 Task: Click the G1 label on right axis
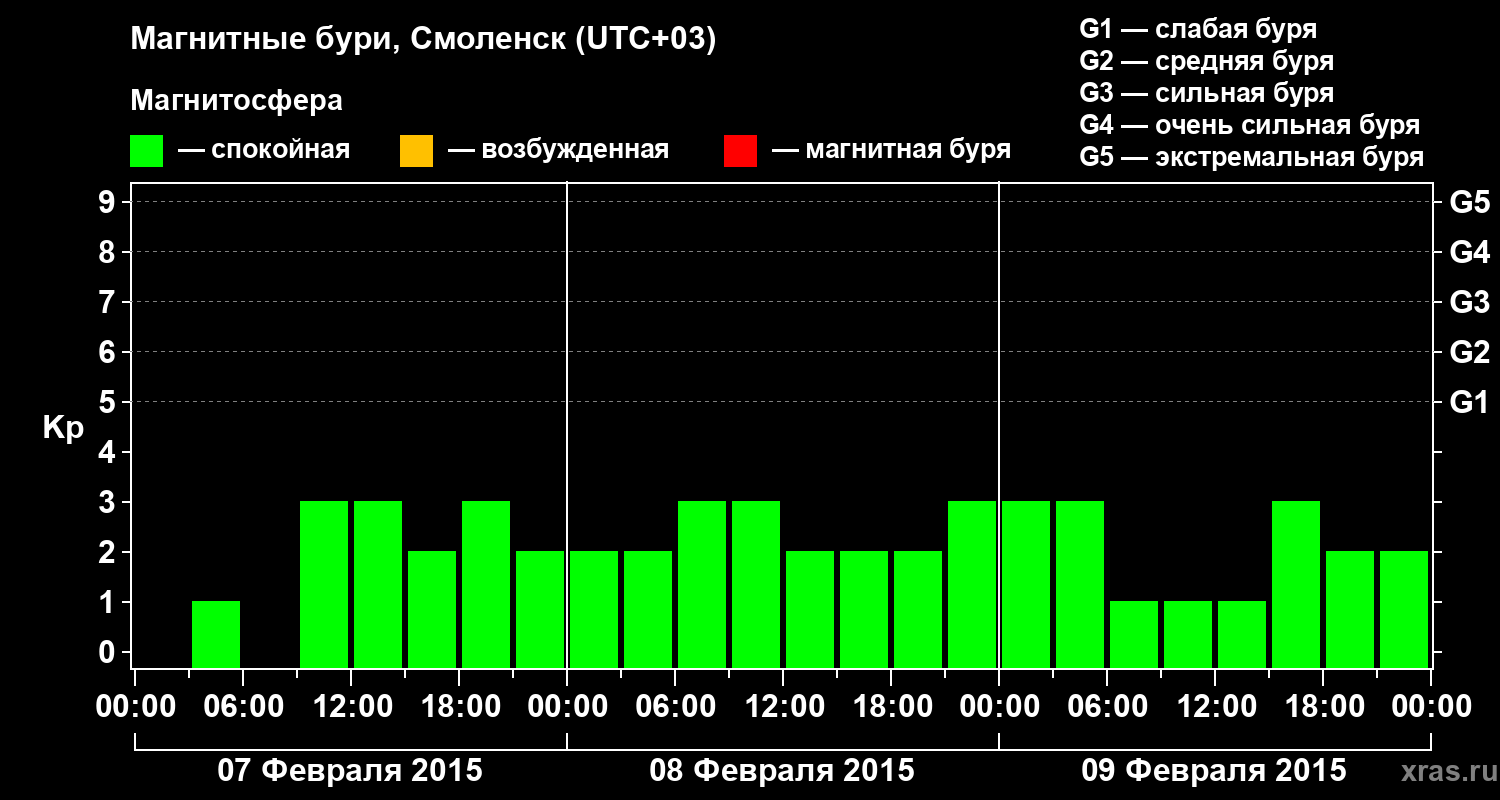click(1470, 402)
